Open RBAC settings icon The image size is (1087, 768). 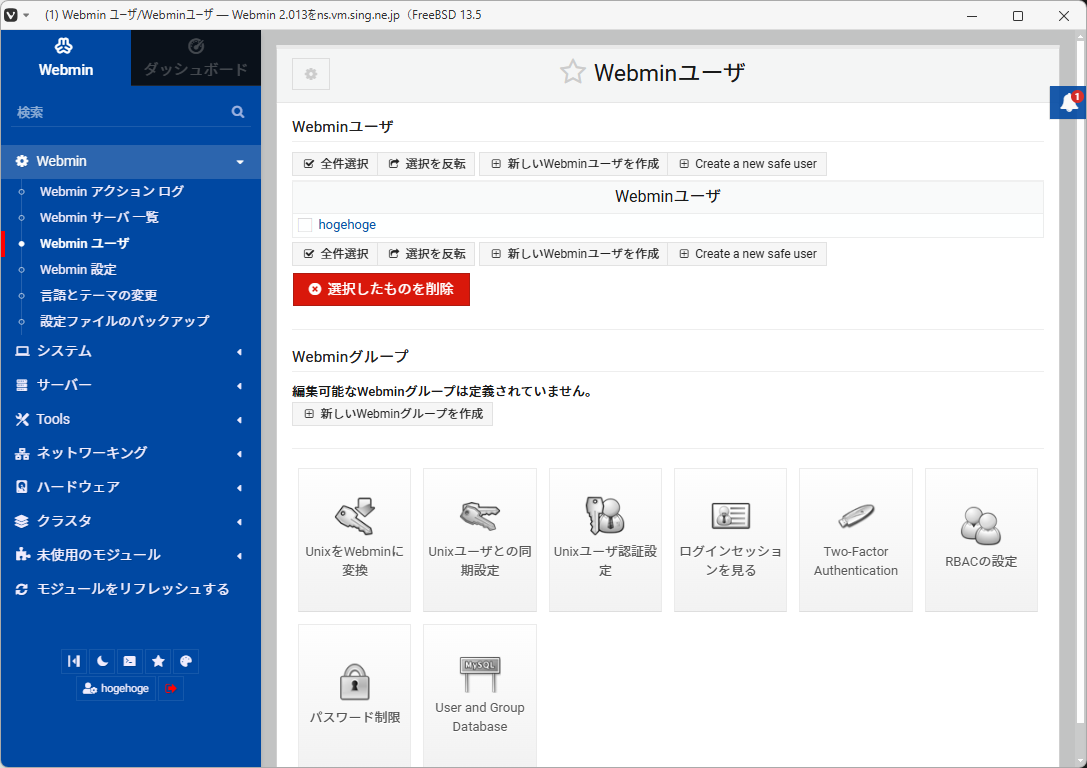(981, 540)
